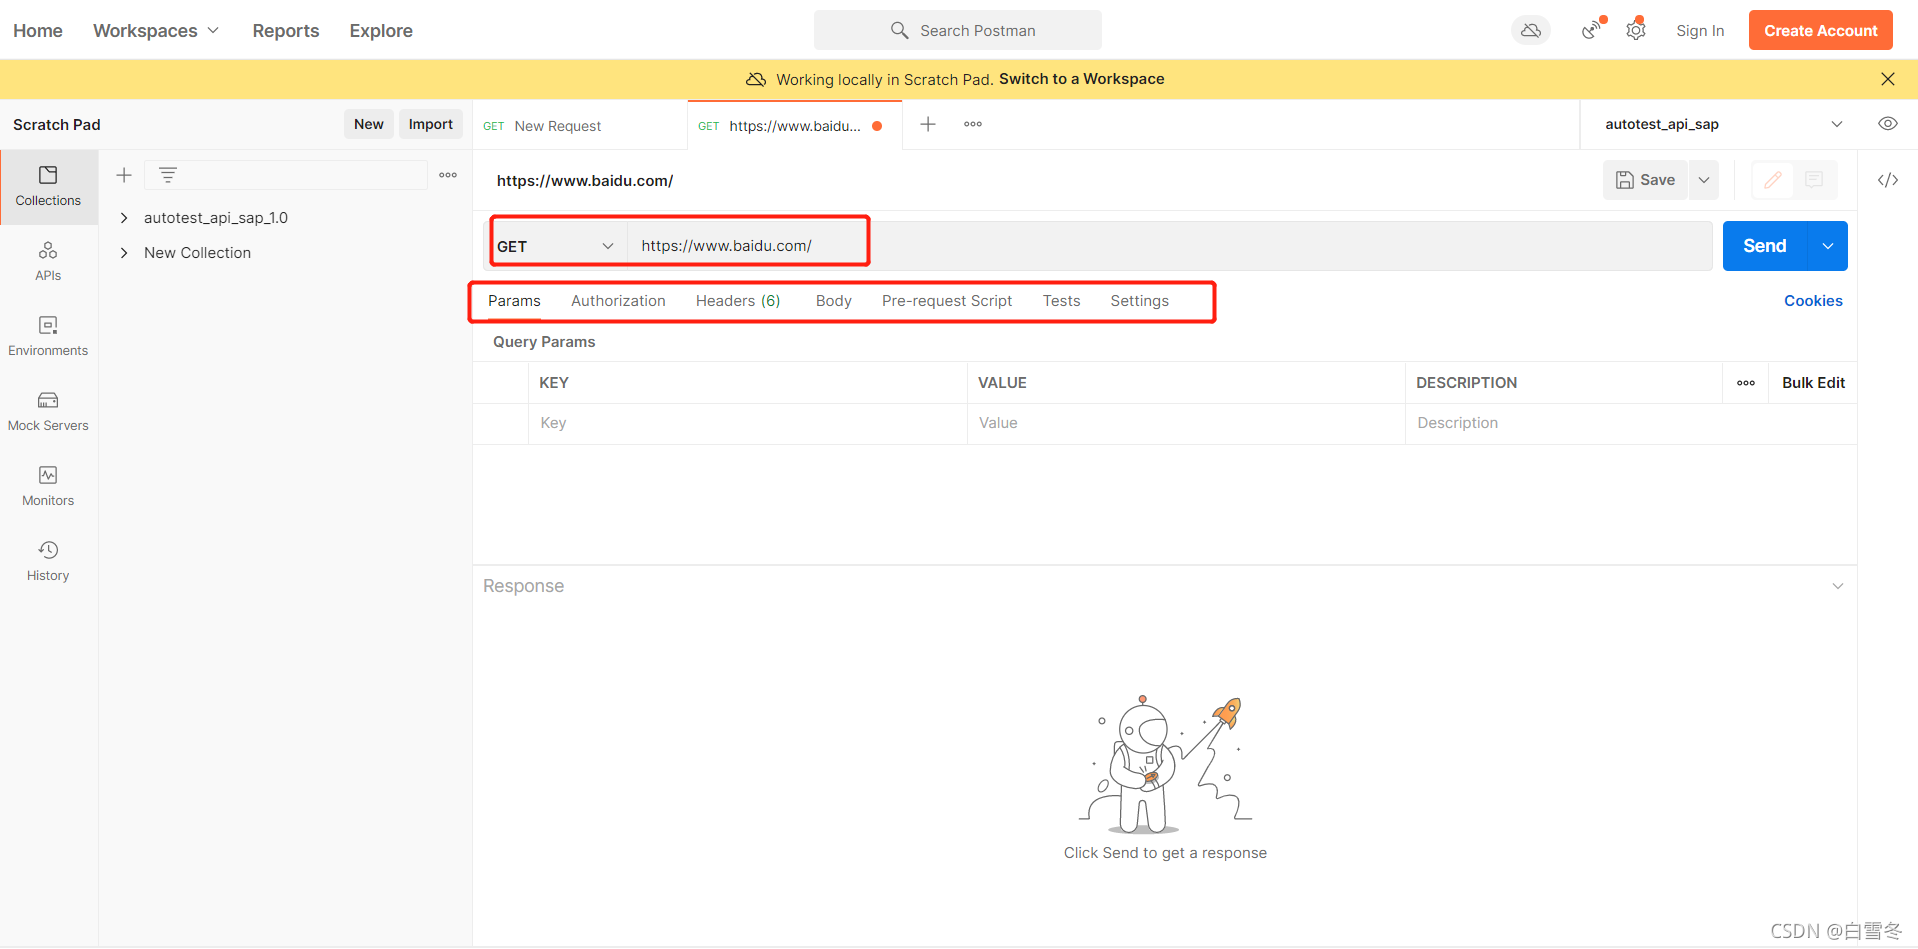Open the tab bar more options menu

[973, 124]
